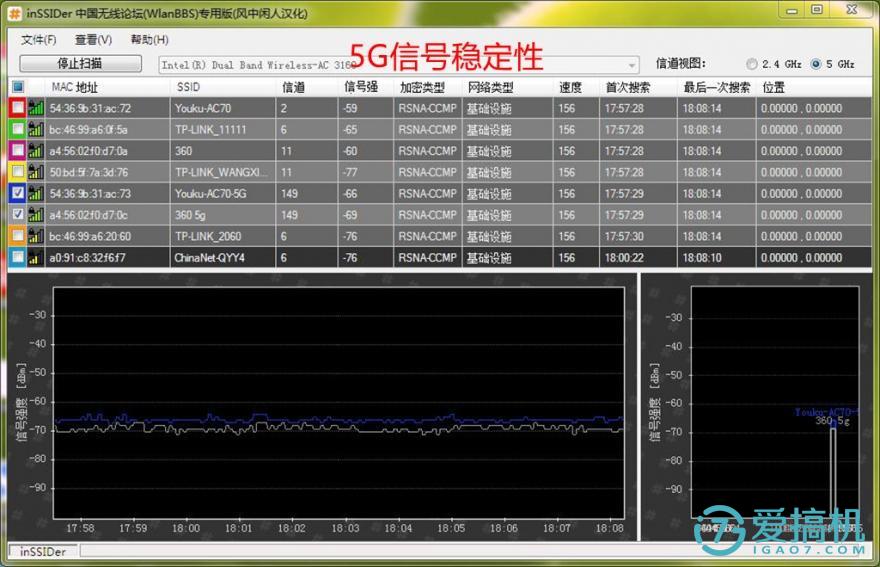Screen dimensions: 880x567
Task: Select SSID cell 360 5g
Action: (190, 215)
